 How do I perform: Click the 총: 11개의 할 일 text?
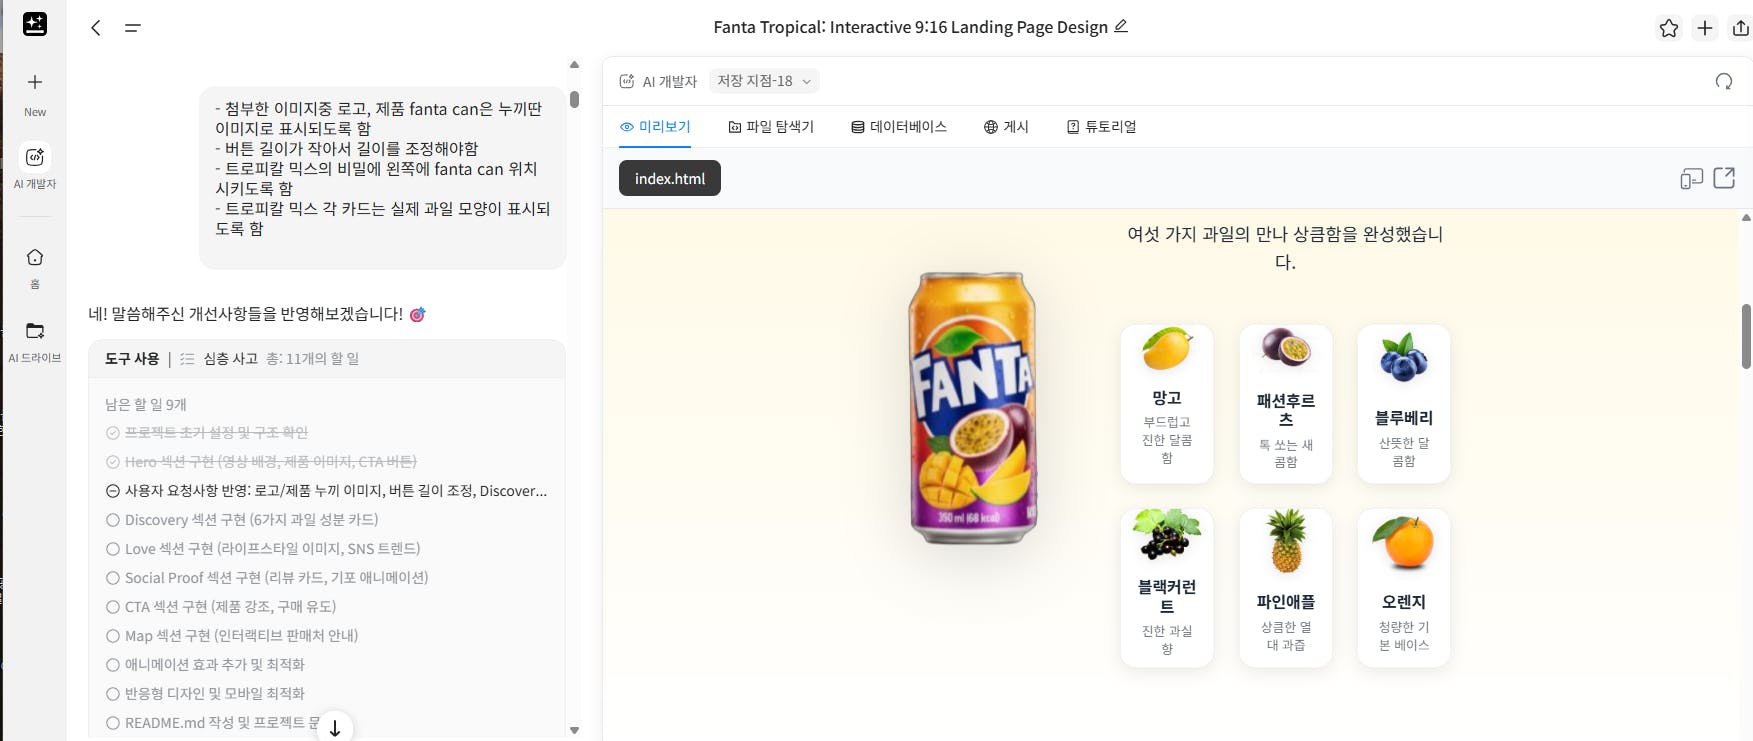click(313, 359)
